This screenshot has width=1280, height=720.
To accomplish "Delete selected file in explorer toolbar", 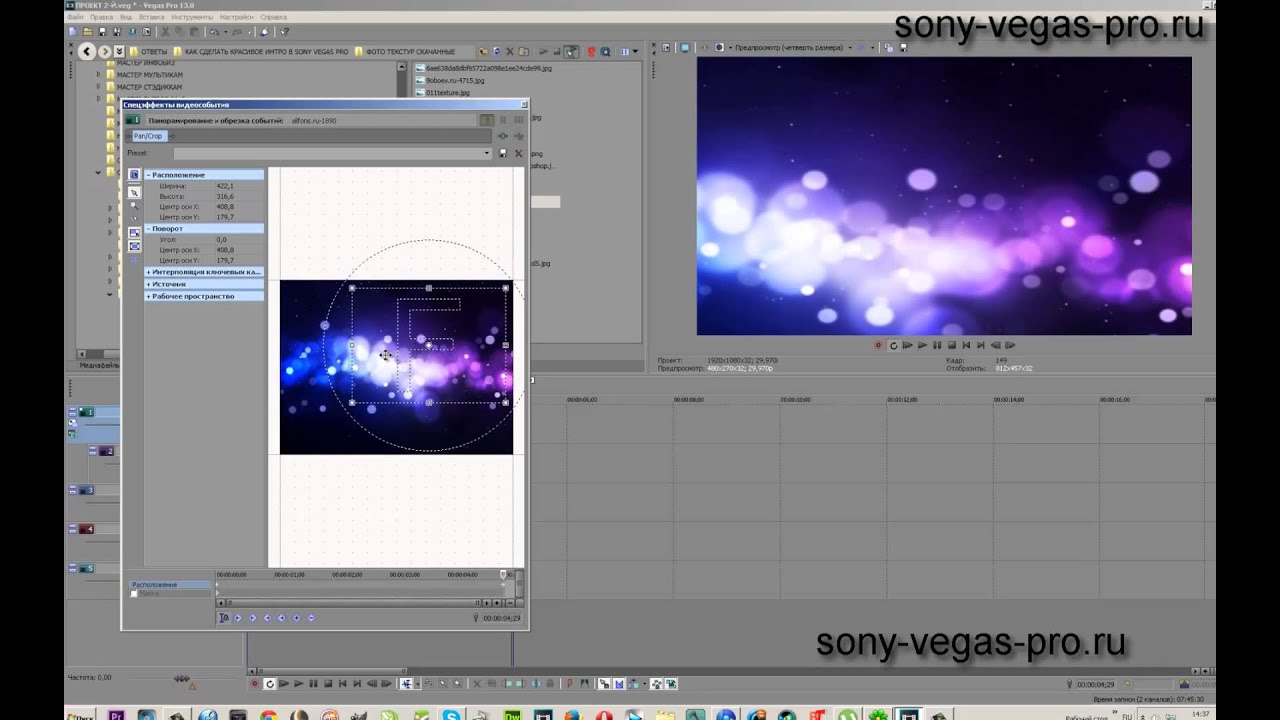I will [510, 51].
